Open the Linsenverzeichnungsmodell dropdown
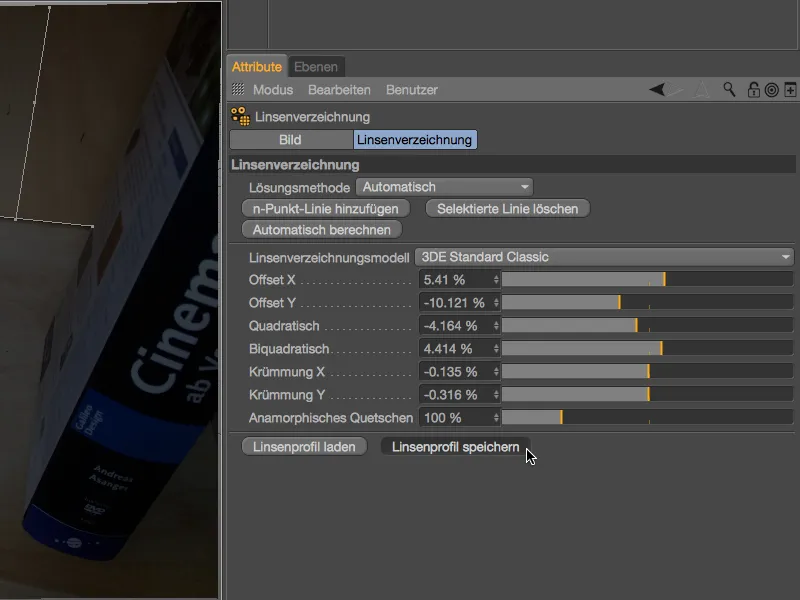The width and height of the screenshot is (800, 600). 605,257
